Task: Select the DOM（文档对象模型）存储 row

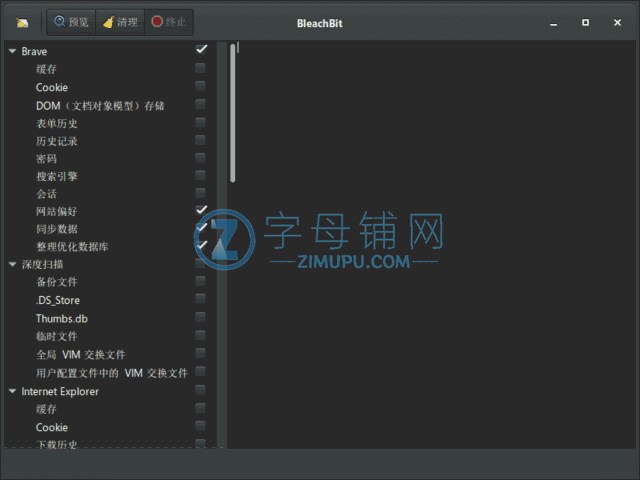Action: (x=100, y=106)
